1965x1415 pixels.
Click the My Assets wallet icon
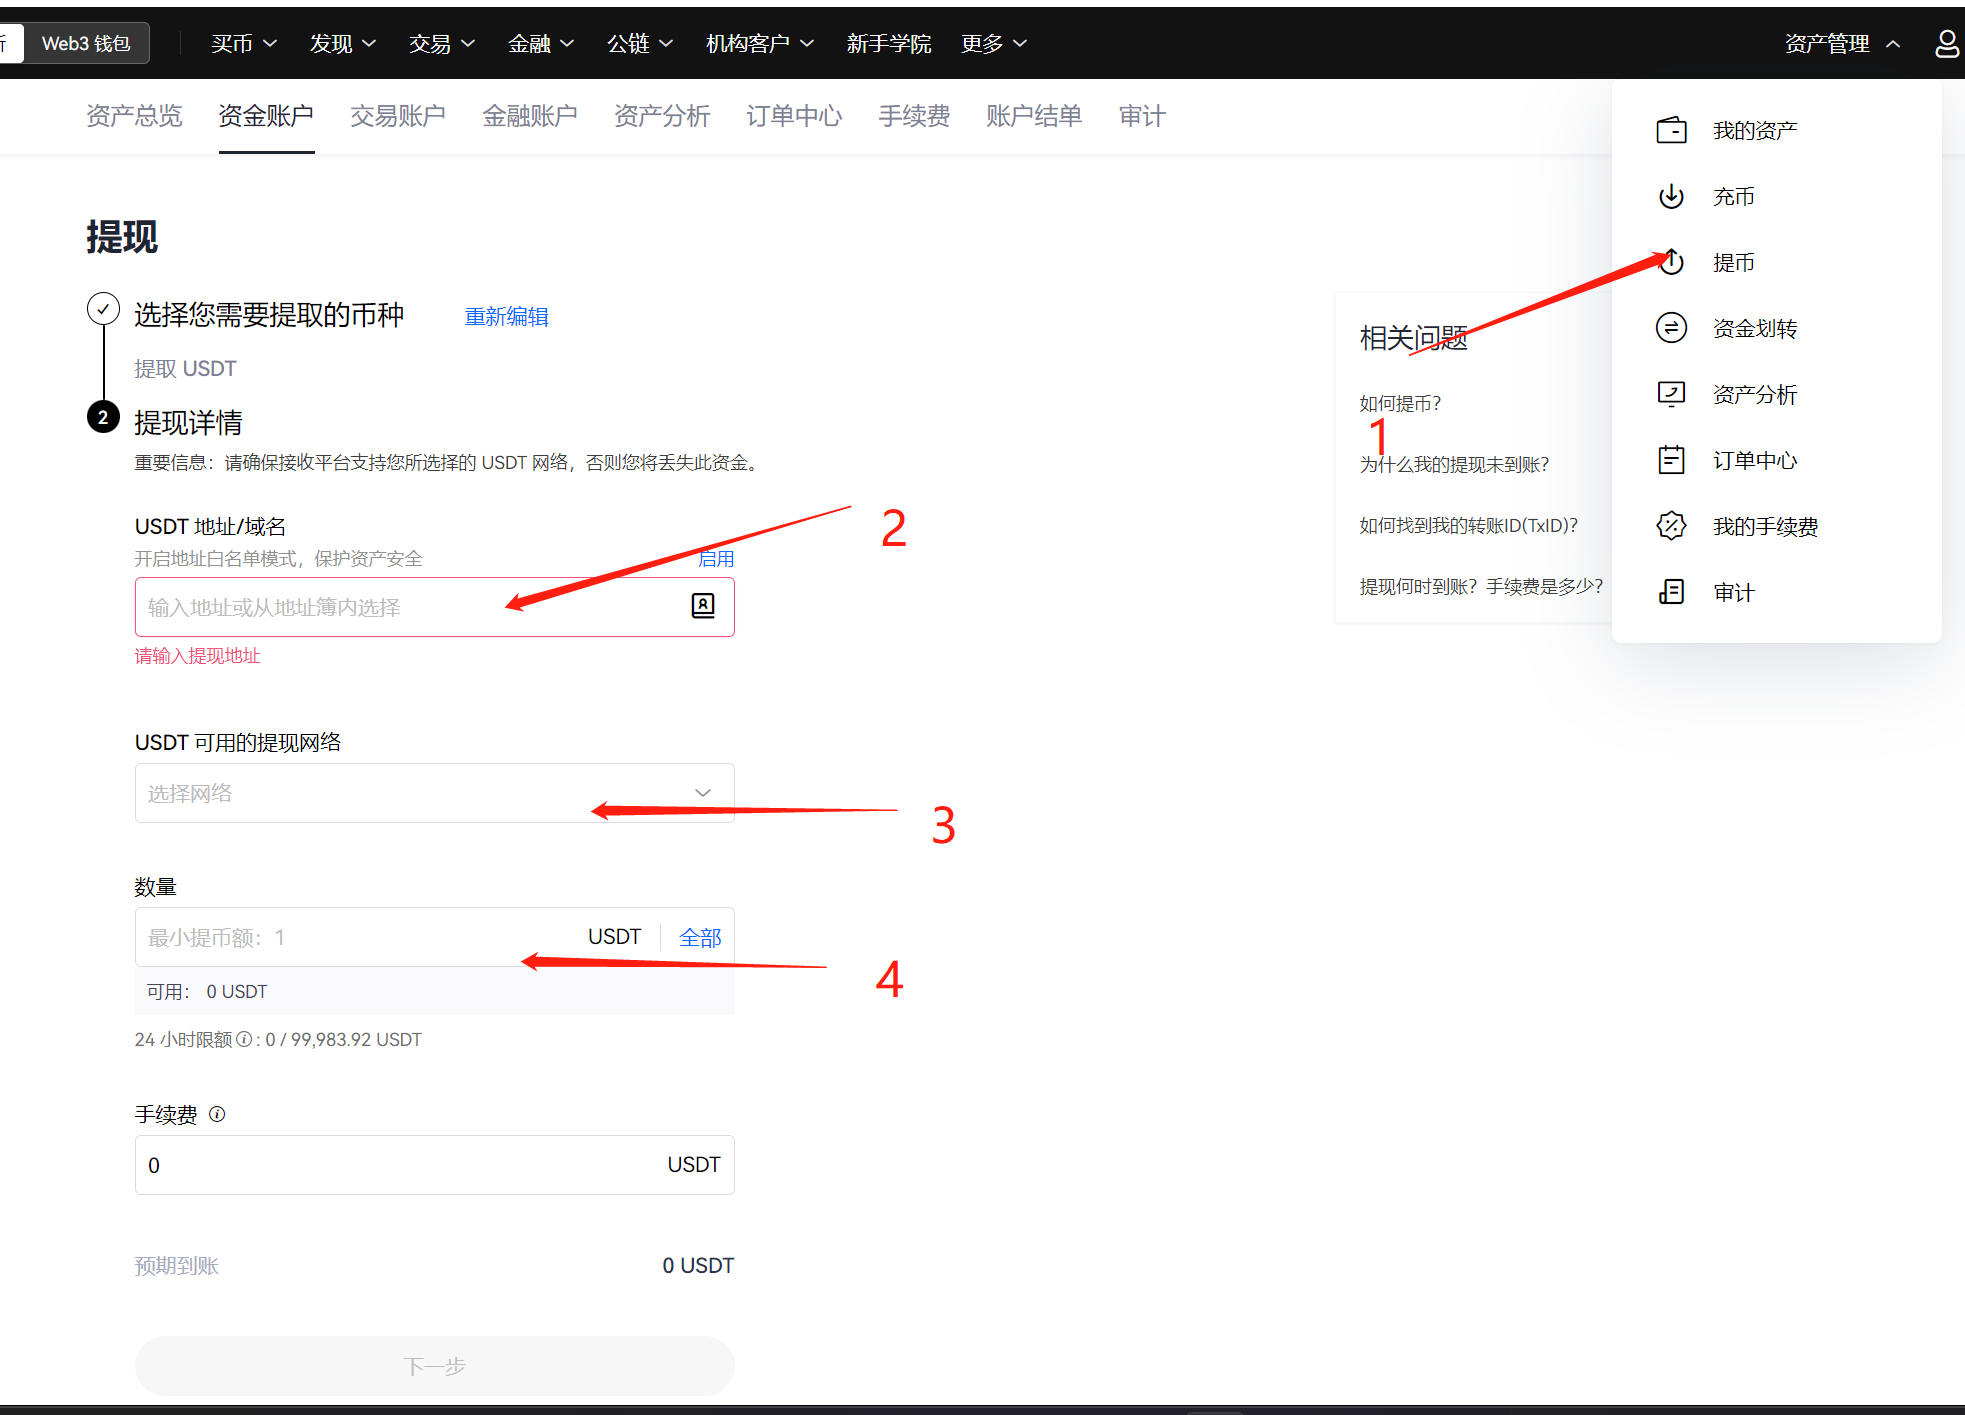tap(1671, 130)
